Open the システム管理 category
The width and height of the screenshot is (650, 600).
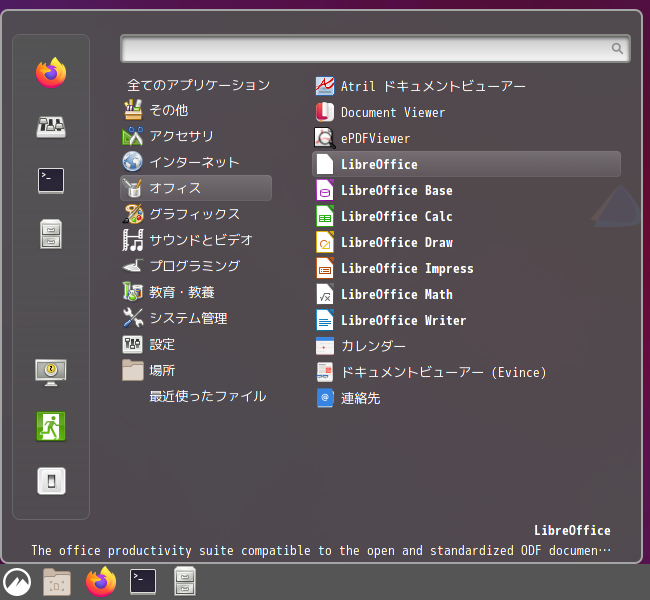[x=196, y=318]
